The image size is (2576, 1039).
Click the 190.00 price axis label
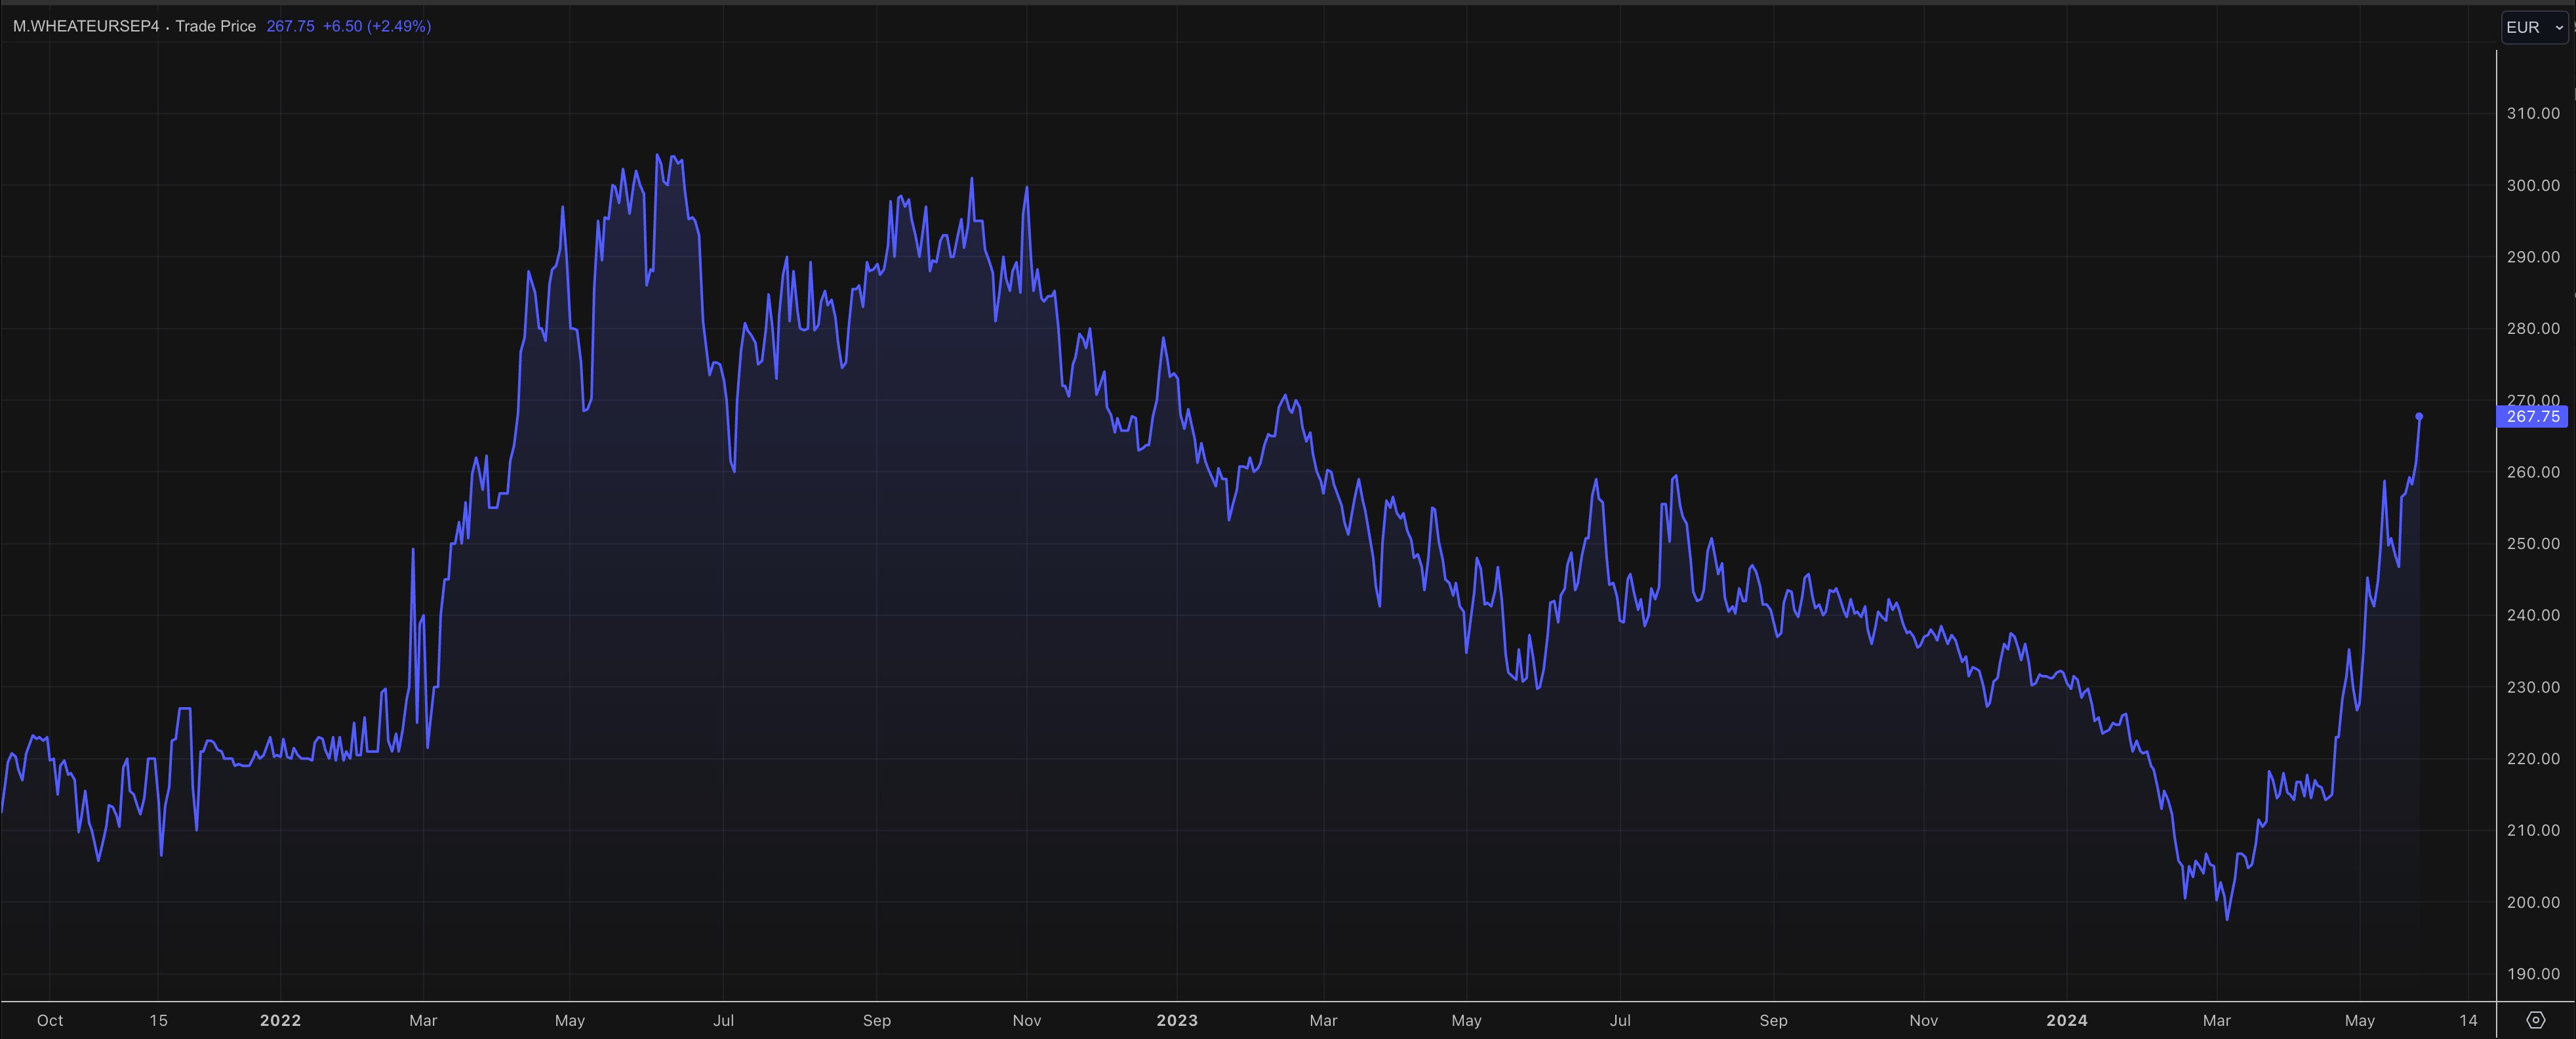2532,973
